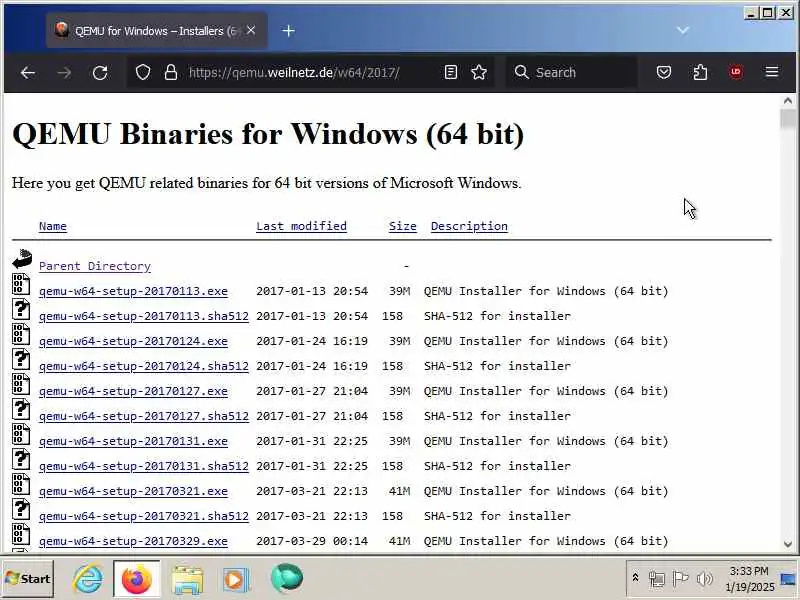Open network tray icon
The image size is (800, 600).
pos(657,579)
